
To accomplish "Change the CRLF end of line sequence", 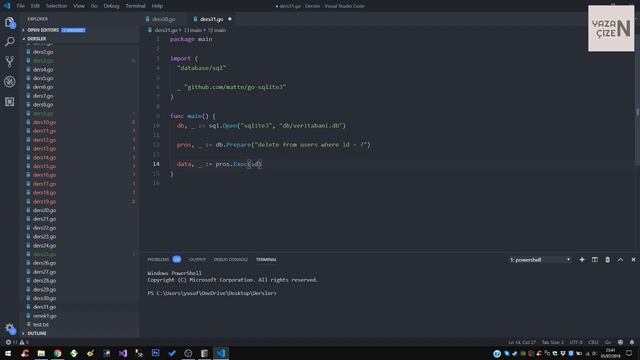I will [593, 342].
